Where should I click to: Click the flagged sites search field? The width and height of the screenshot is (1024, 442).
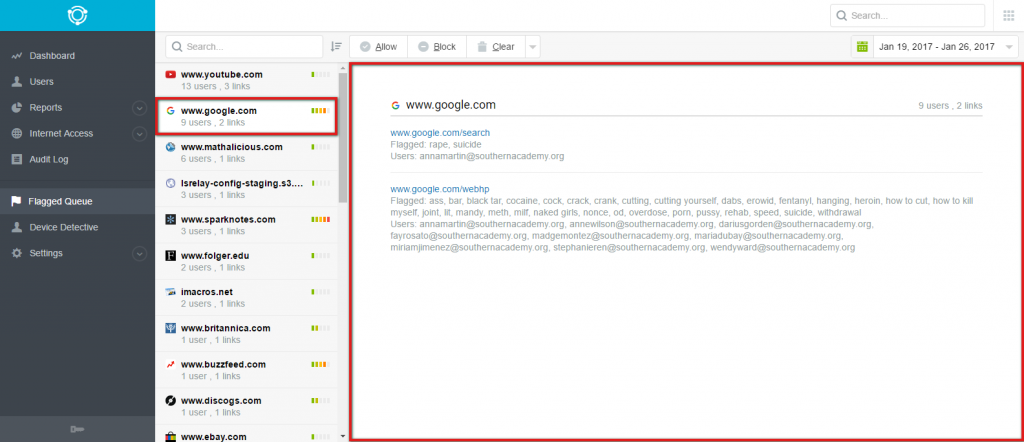pyautogui.click(x=244, y=47)
